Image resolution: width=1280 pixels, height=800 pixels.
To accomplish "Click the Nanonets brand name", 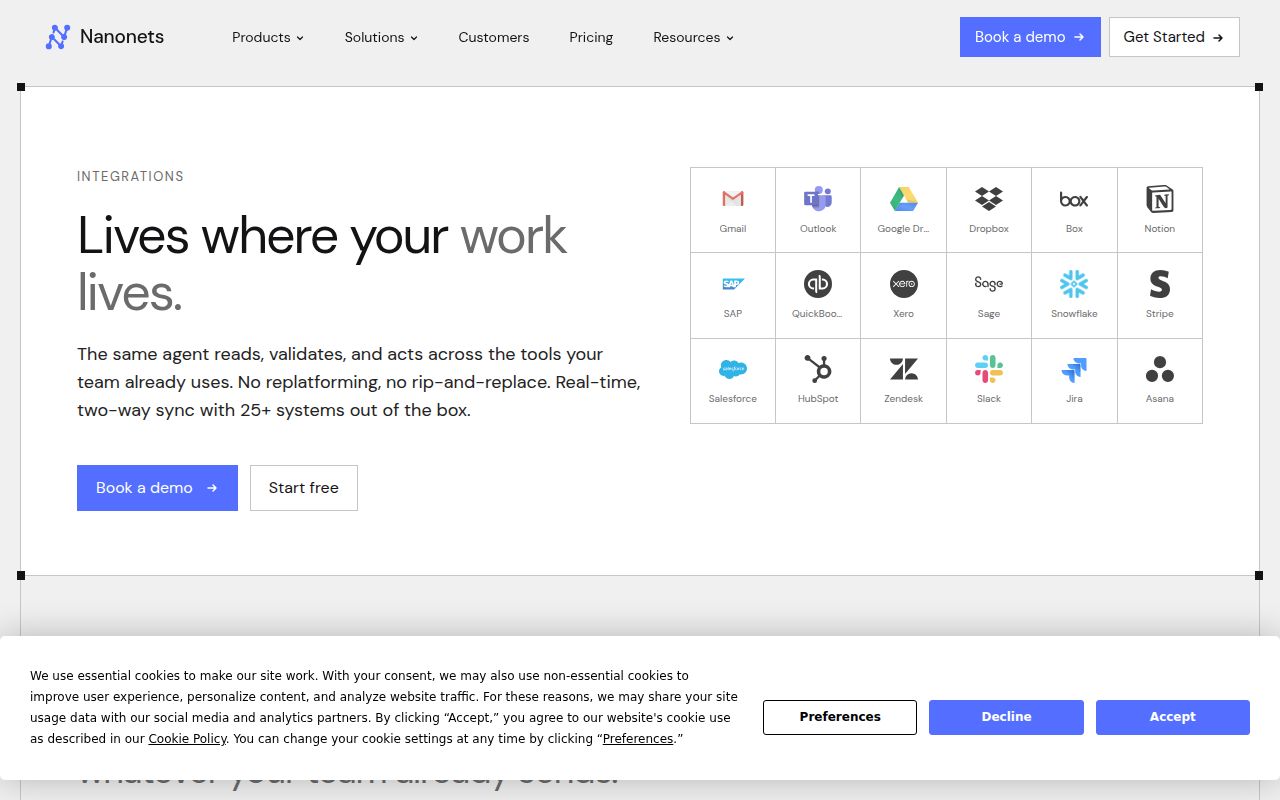I will (x=122, y=37).
